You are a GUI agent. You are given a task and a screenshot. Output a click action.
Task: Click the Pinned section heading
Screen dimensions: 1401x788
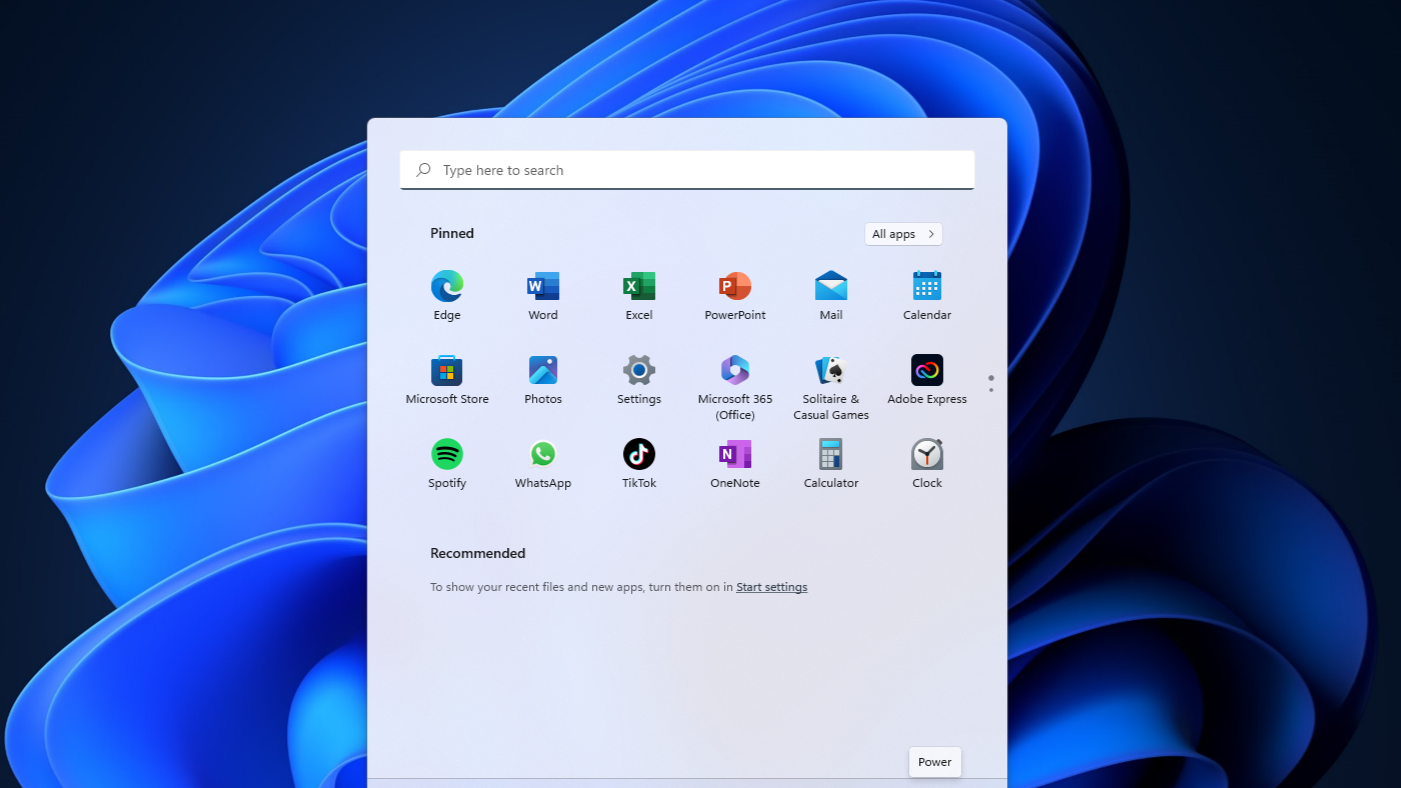point(452,233)
